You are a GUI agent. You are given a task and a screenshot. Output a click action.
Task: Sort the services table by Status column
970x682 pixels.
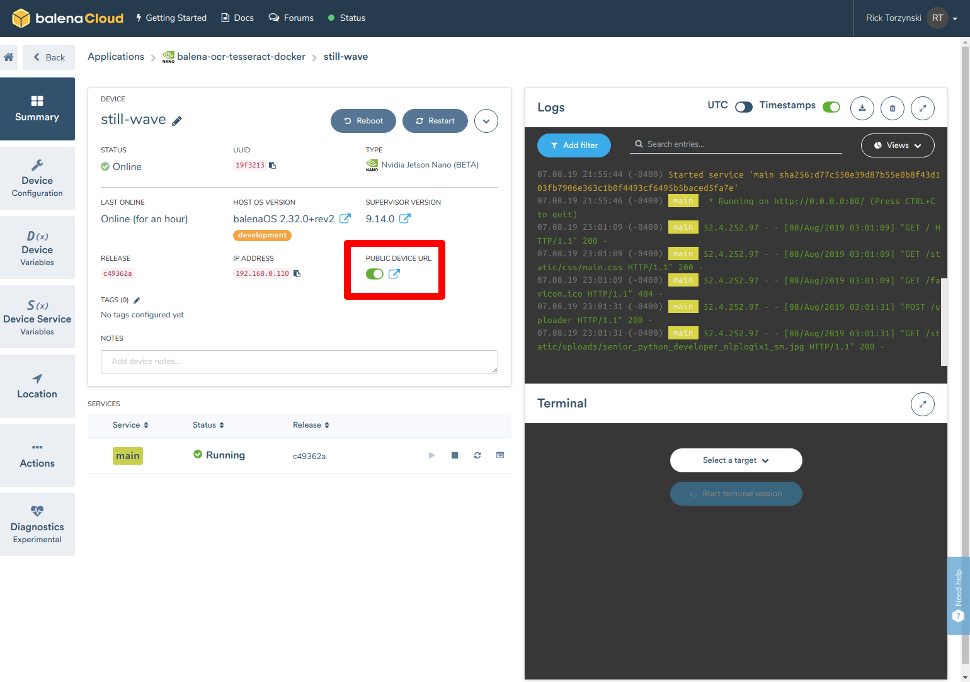(x=208, y=425)
